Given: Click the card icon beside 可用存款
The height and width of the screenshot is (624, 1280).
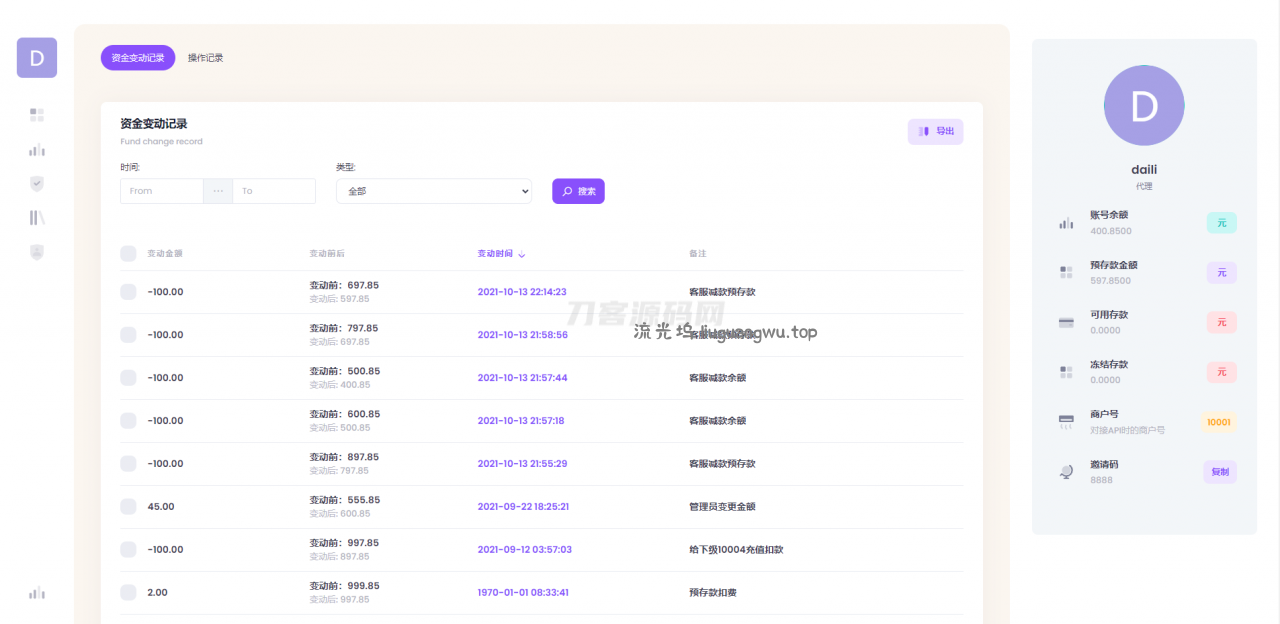Looking at the screenshot, I should point(1066,322).
